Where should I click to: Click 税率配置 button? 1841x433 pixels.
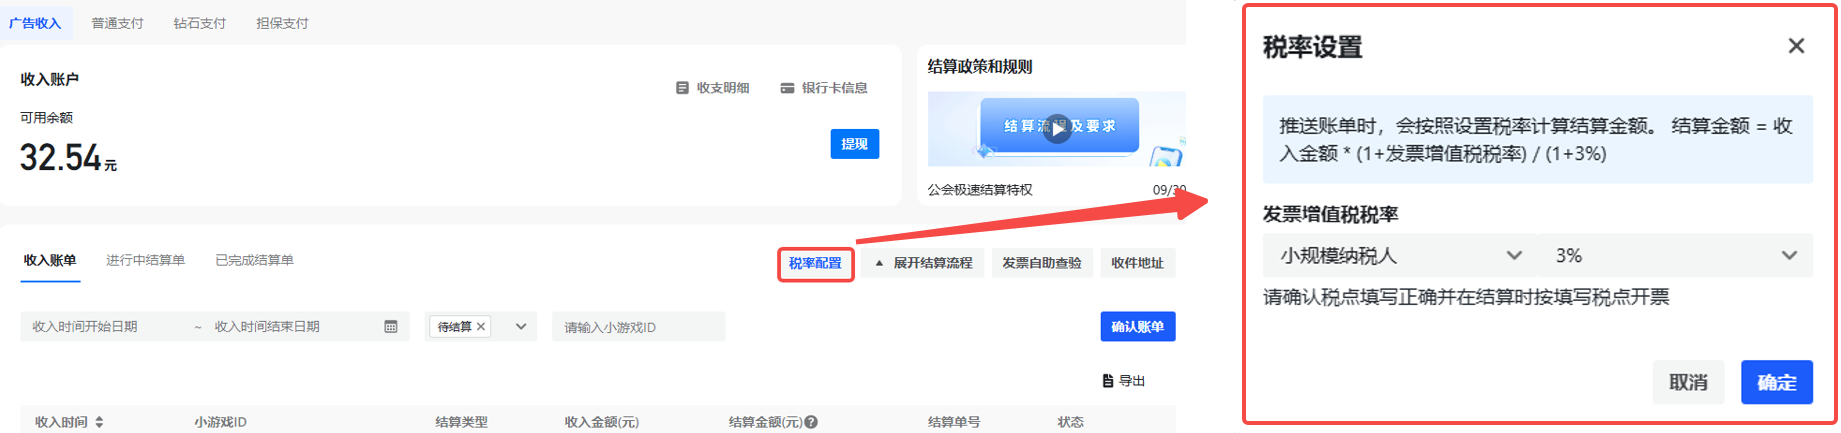pos(815,264)
